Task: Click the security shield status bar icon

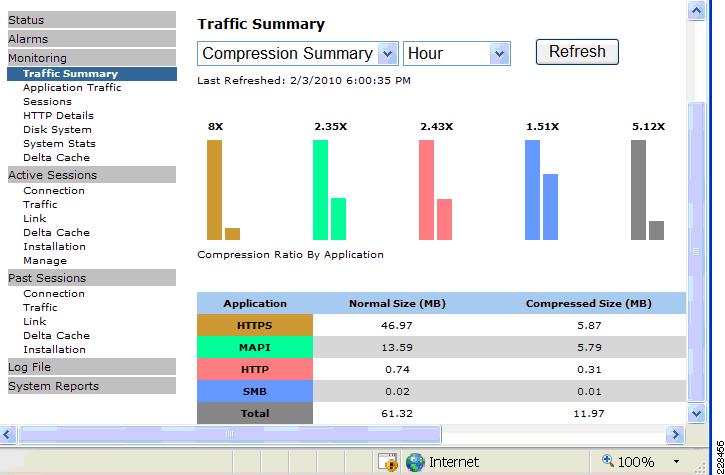Action: (387, 462)
